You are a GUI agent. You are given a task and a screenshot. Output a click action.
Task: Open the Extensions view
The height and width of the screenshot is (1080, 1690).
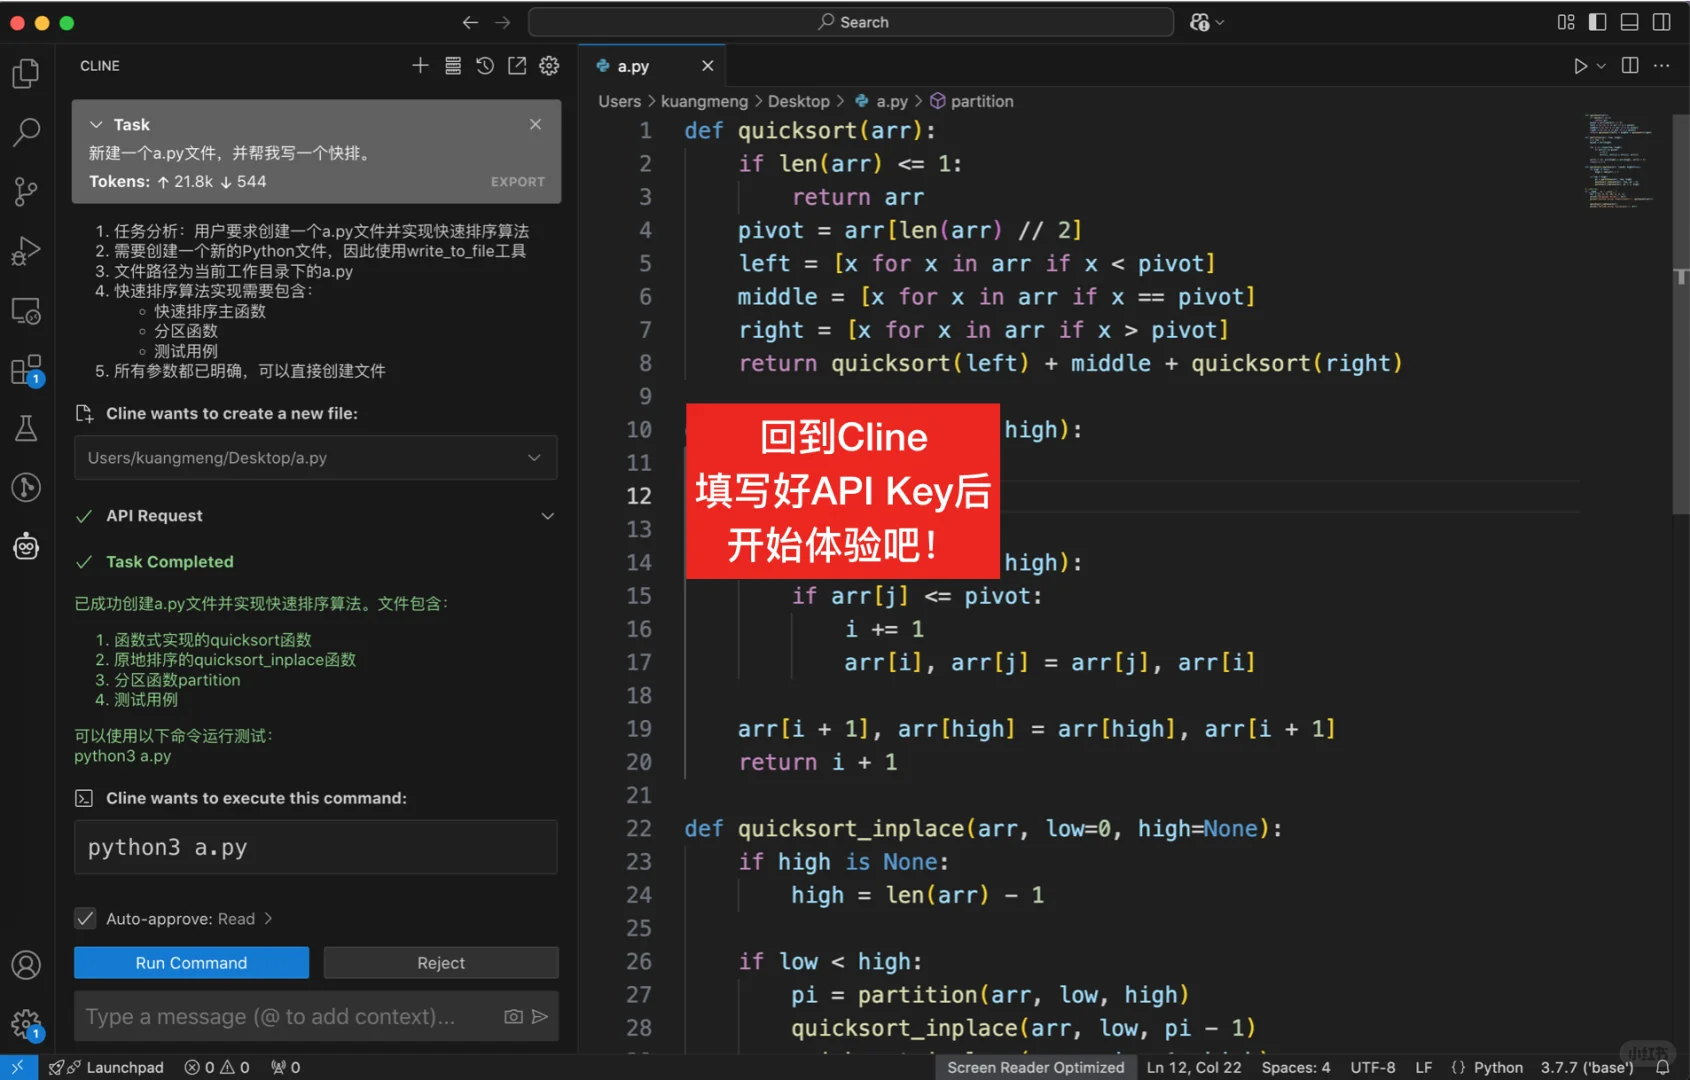[26, 370]
